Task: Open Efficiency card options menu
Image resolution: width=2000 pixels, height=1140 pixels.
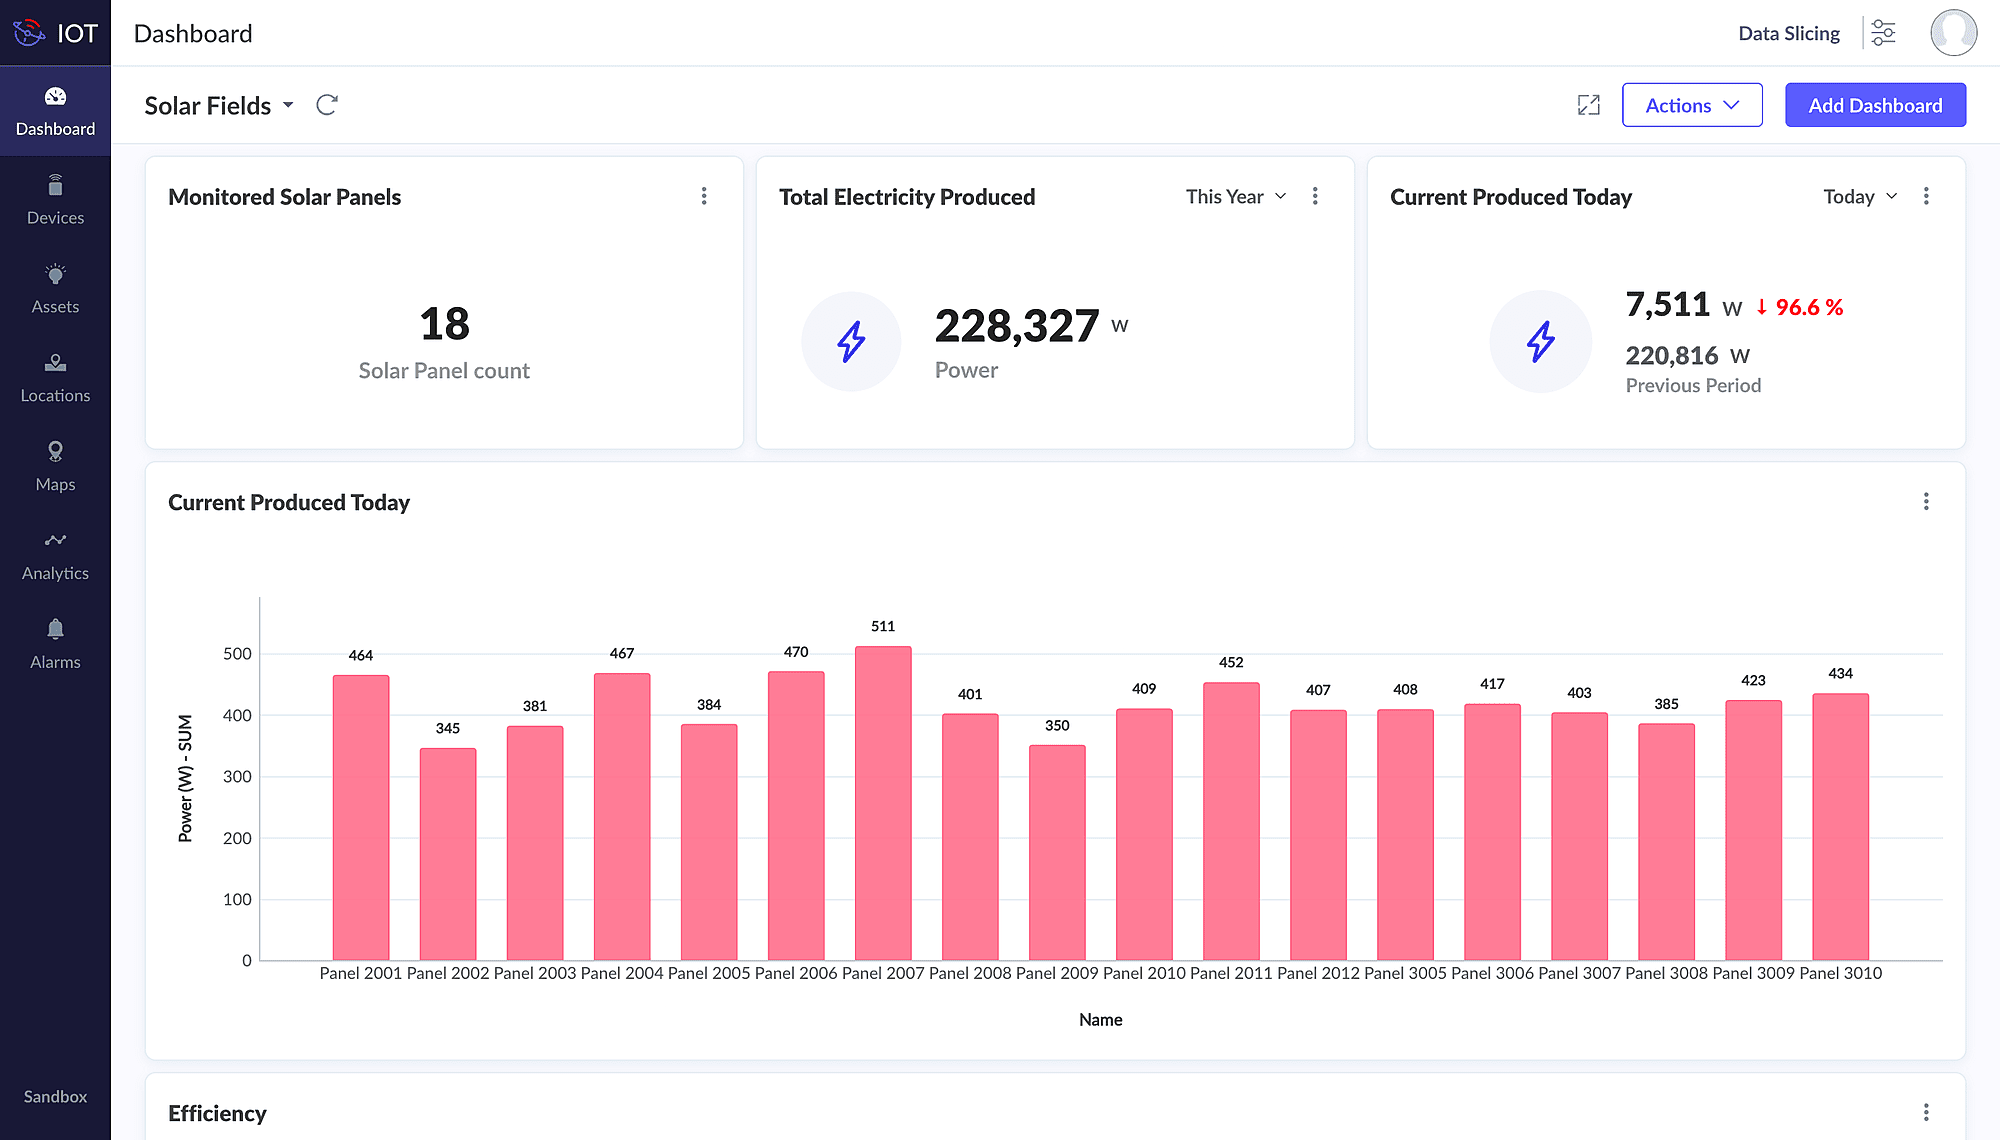Action: tap(1926, 1112)
